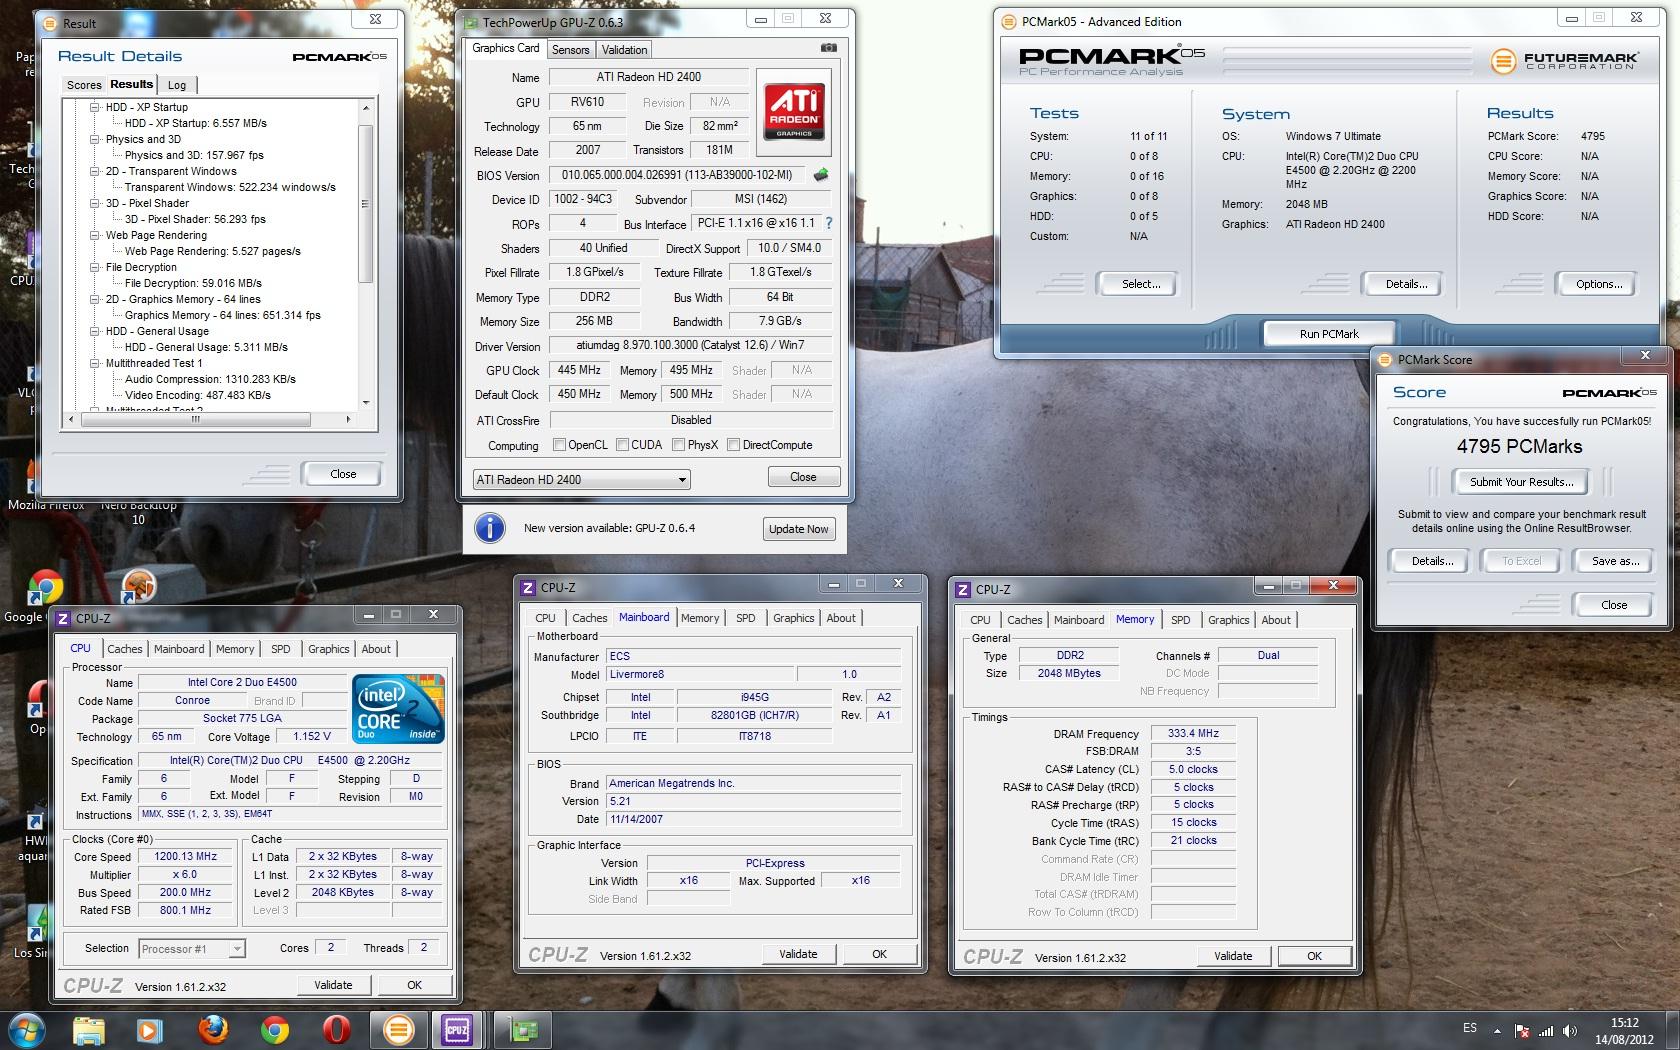1680x1050 pixels.
Task: Enable the OpenCL checkbox in GPU-Z
Action: pyautogui.click(x=560, y=445)
